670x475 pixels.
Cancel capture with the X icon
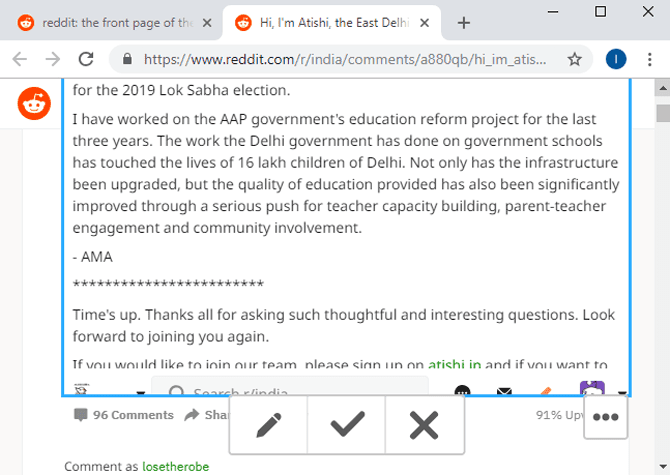point(424,425)
